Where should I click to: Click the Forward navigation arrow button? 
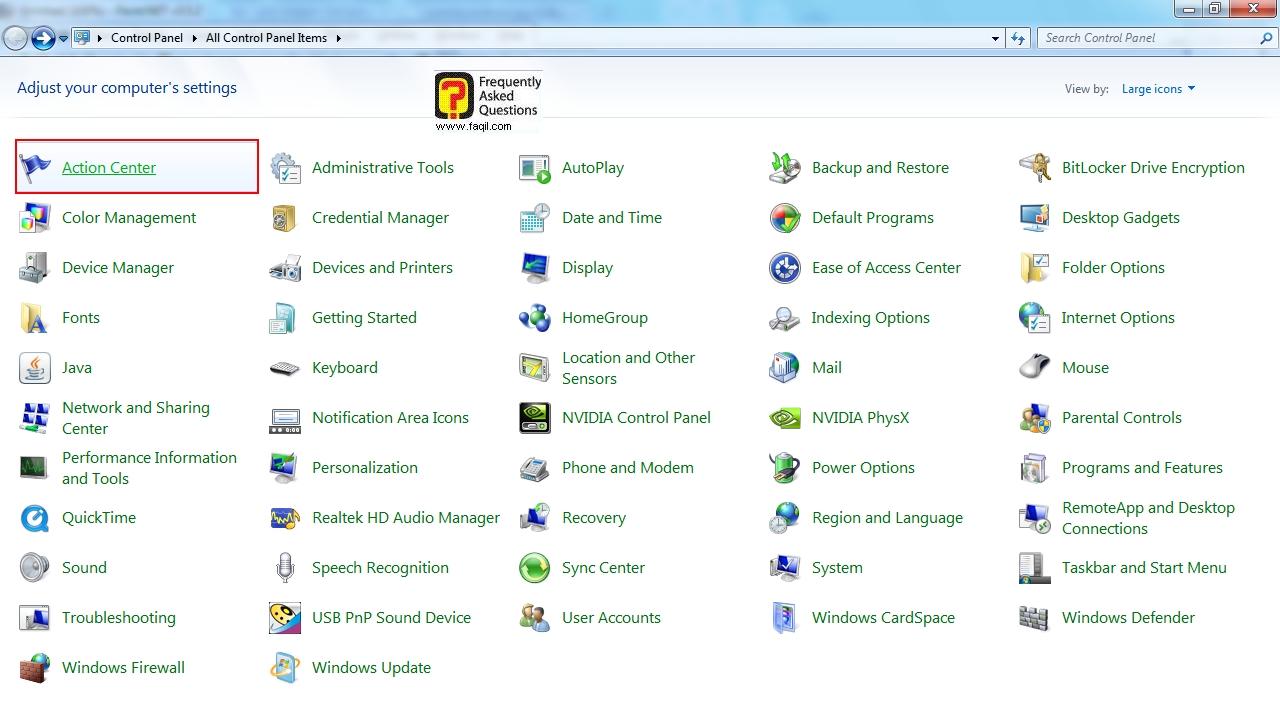43,38
